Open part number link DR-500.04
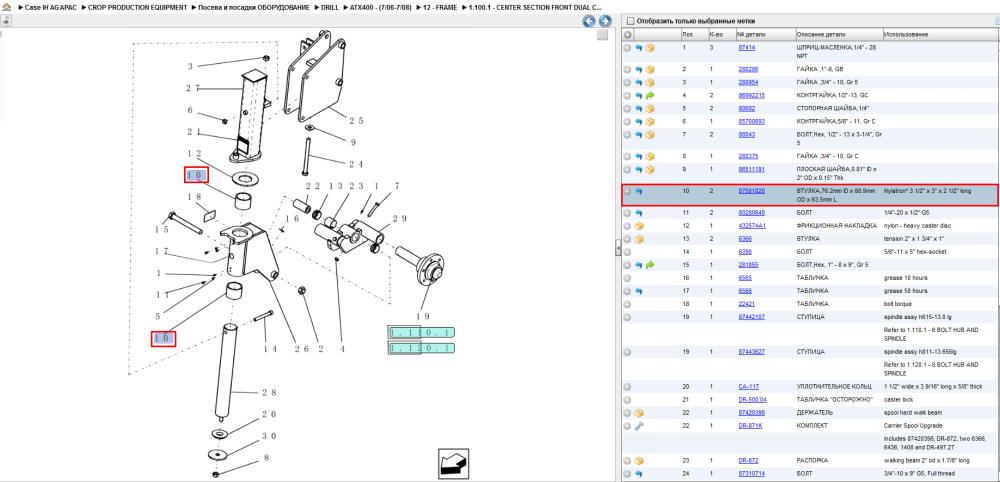This screenshot has width=1000, height=482. [x=752, y=399]
